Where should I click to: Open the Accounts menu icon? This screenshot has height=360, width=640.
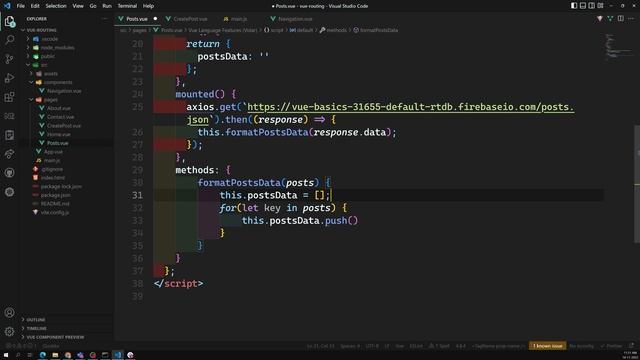[9, 313]
